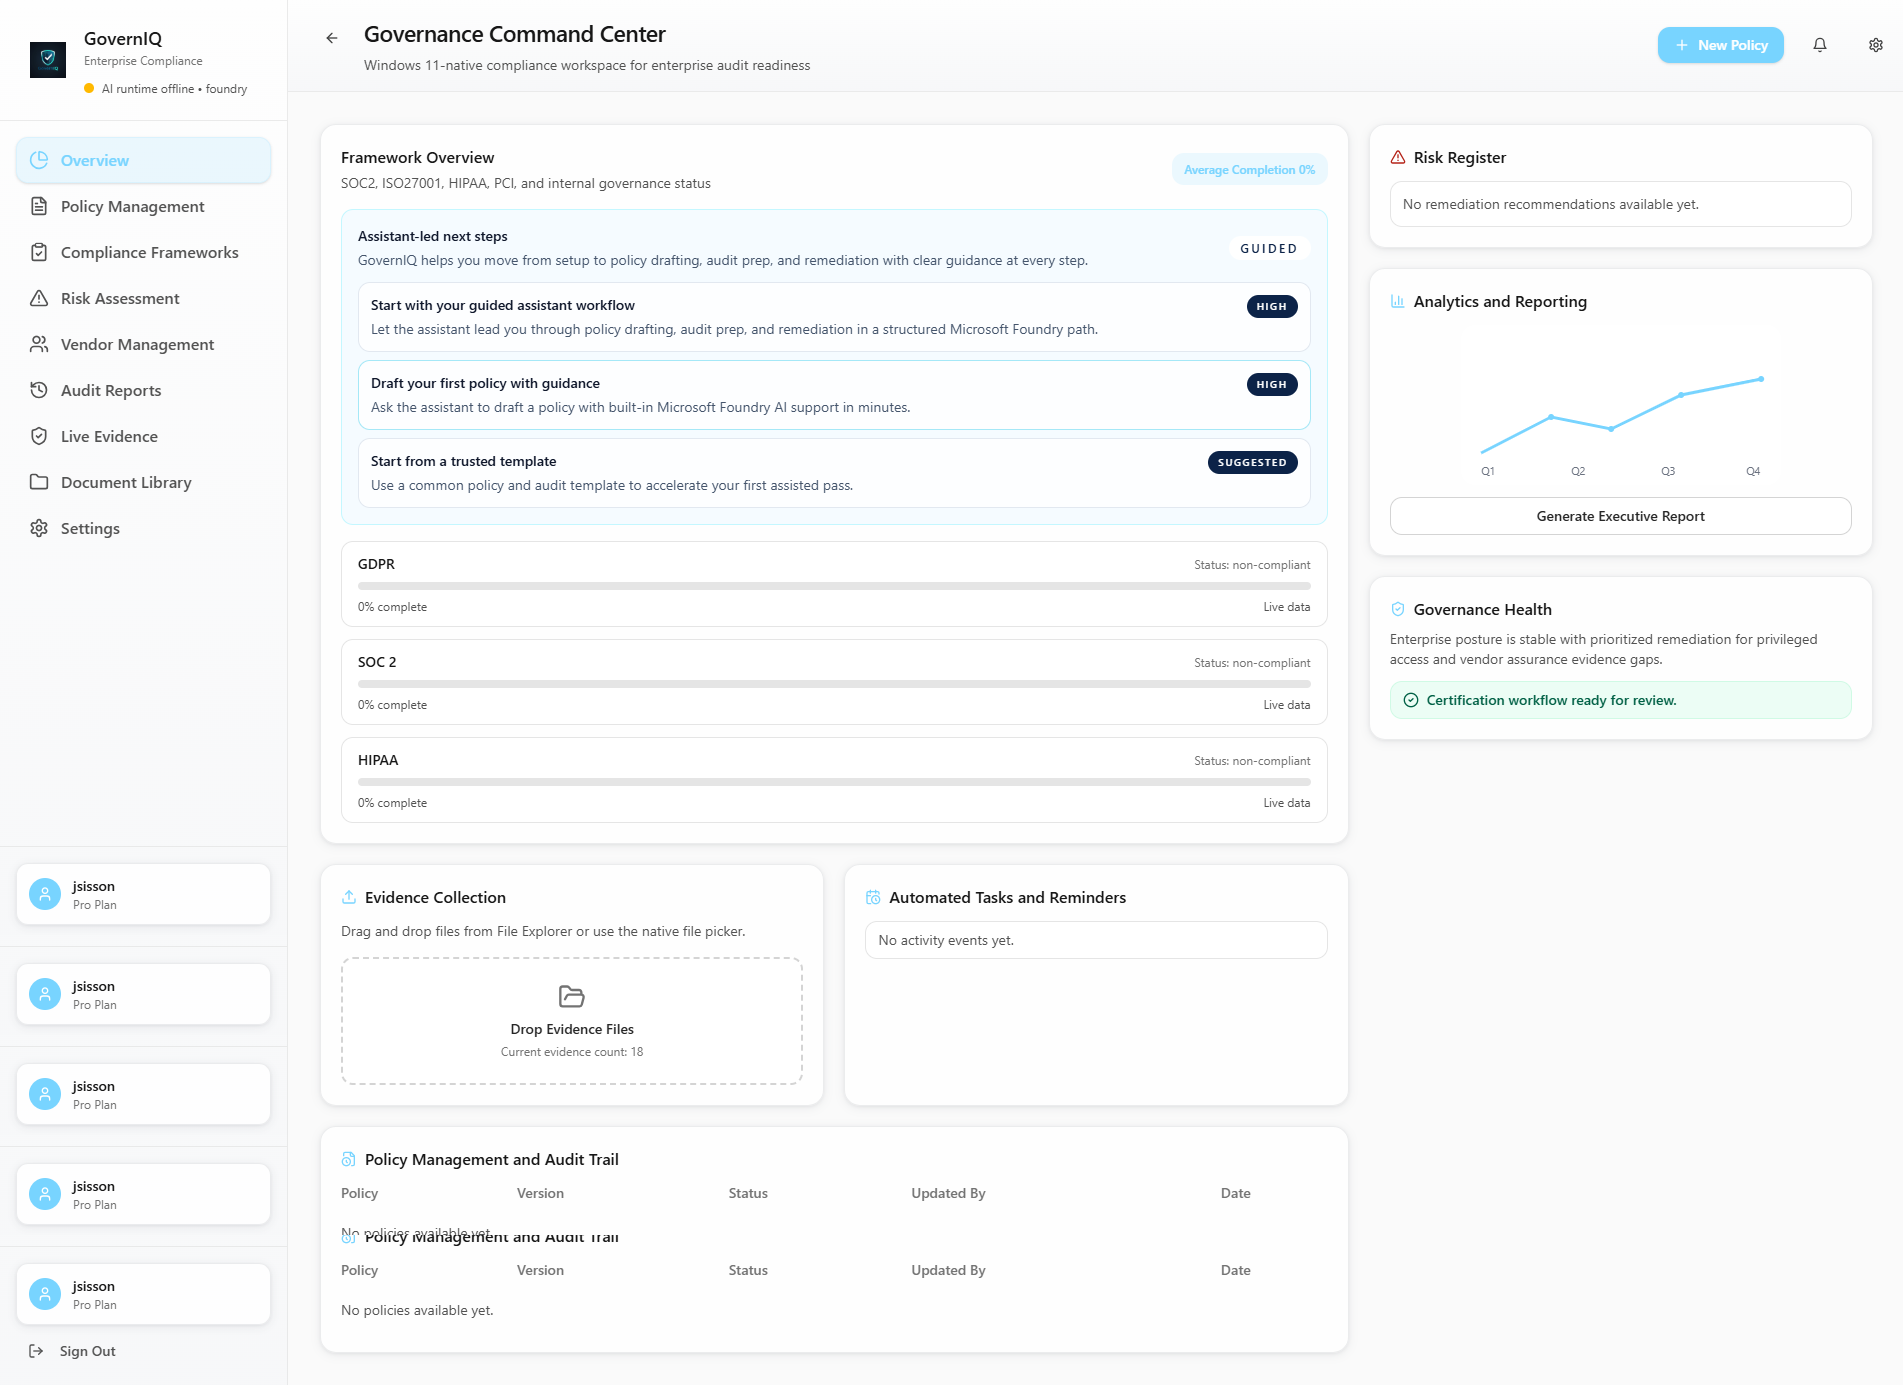Image resolution: width=1903 pixels, height=1385 pixels.
Task: Open the Document Library
Action: tap(143, 482)
